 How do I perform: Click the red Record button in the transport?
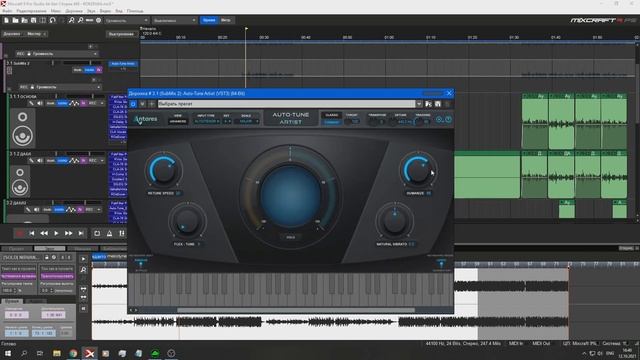[x=19, y=233]
